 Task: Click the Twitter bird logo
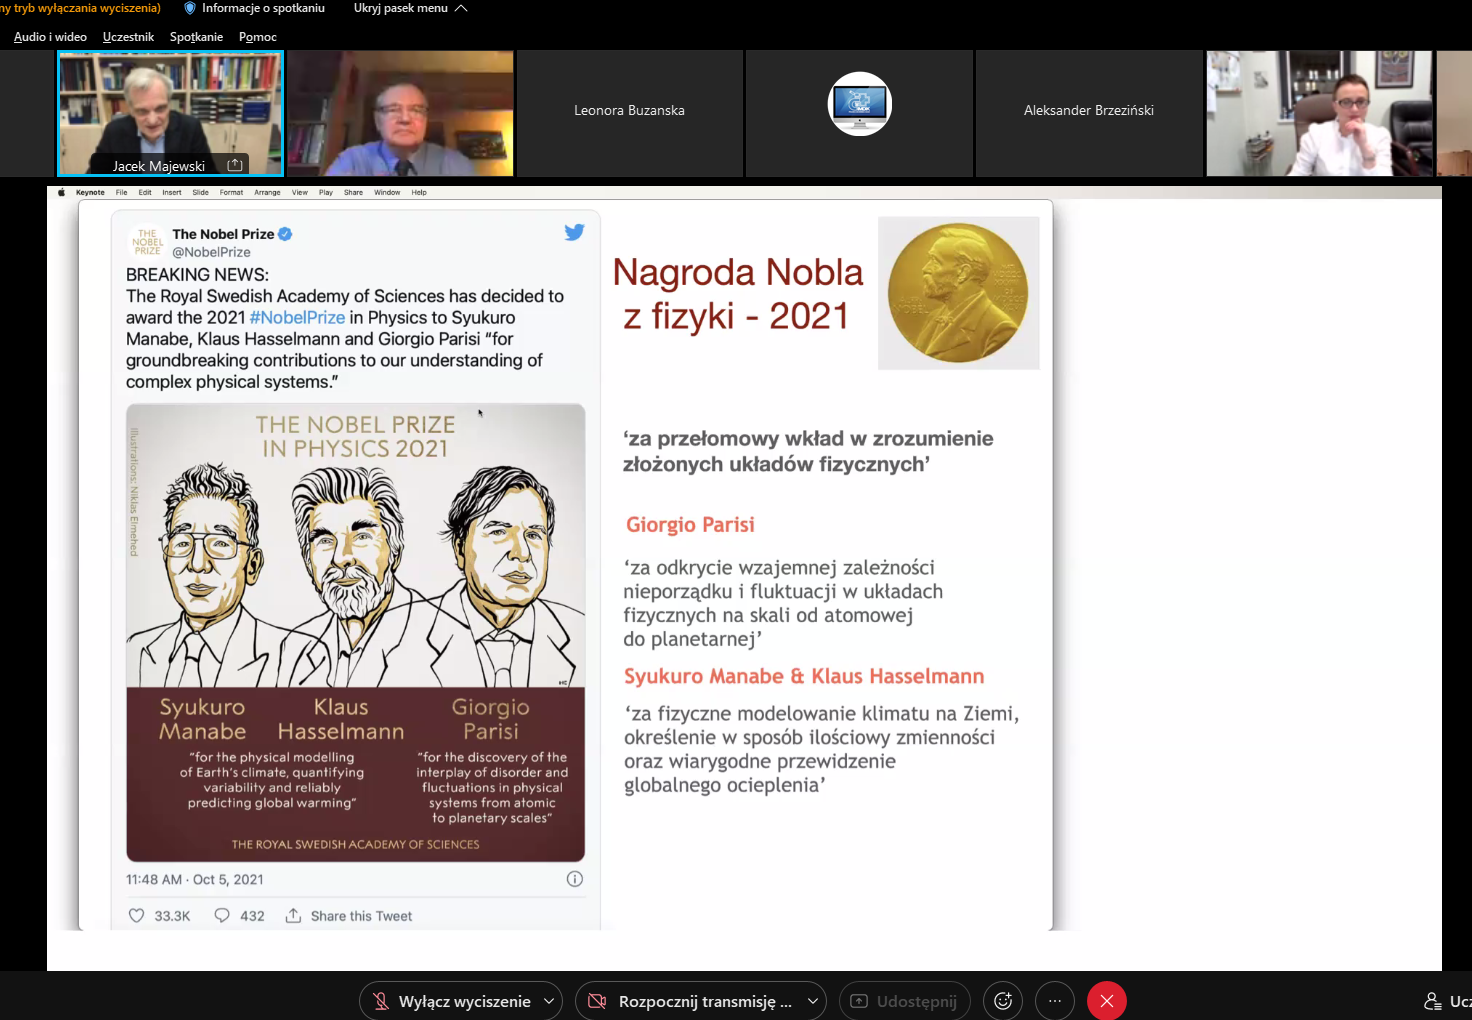click(x=574, y=232)
